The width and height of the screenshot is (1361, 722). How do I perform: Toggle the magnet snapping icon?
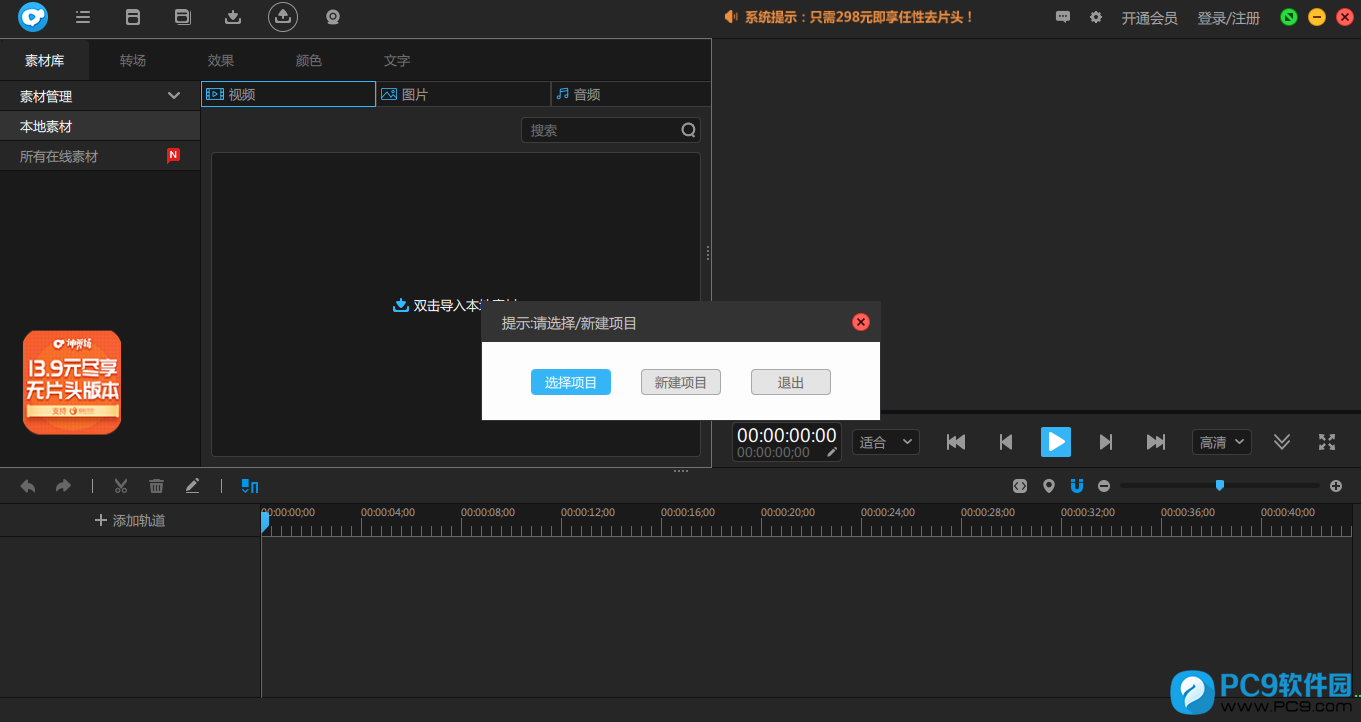[1076, 486]
